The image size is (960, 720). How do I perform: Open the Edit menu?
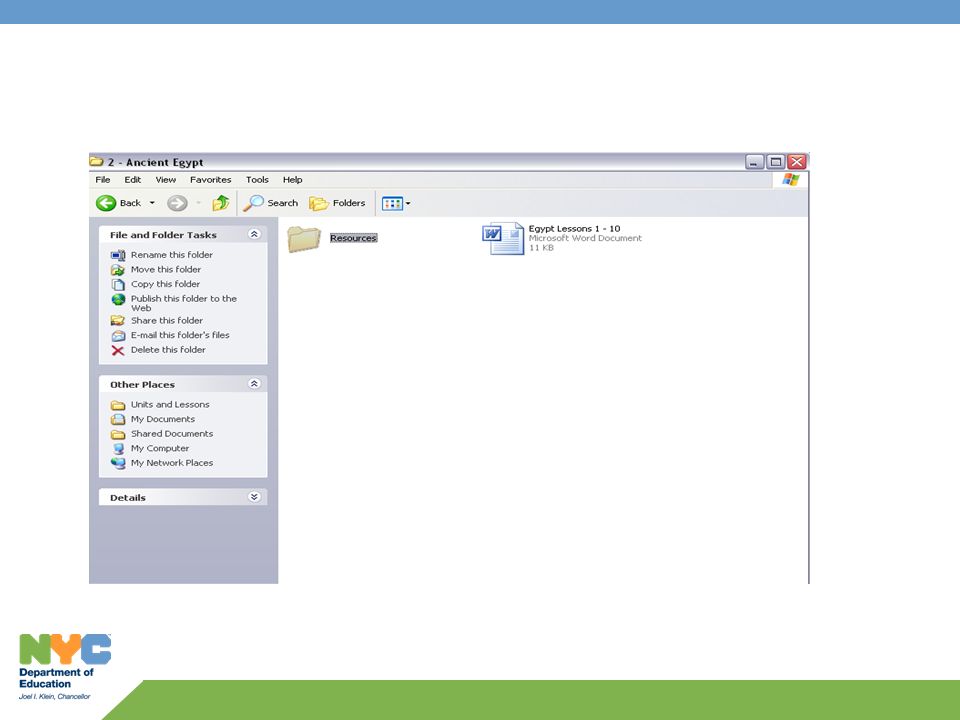coord(132,179)
